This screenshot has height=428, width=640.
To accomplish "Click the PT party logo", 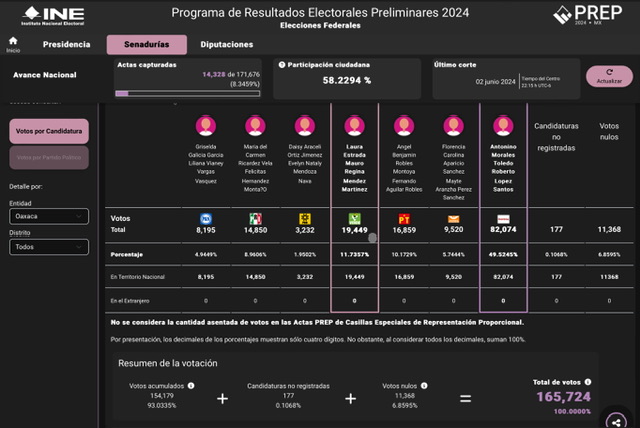I will coord(405,218).
